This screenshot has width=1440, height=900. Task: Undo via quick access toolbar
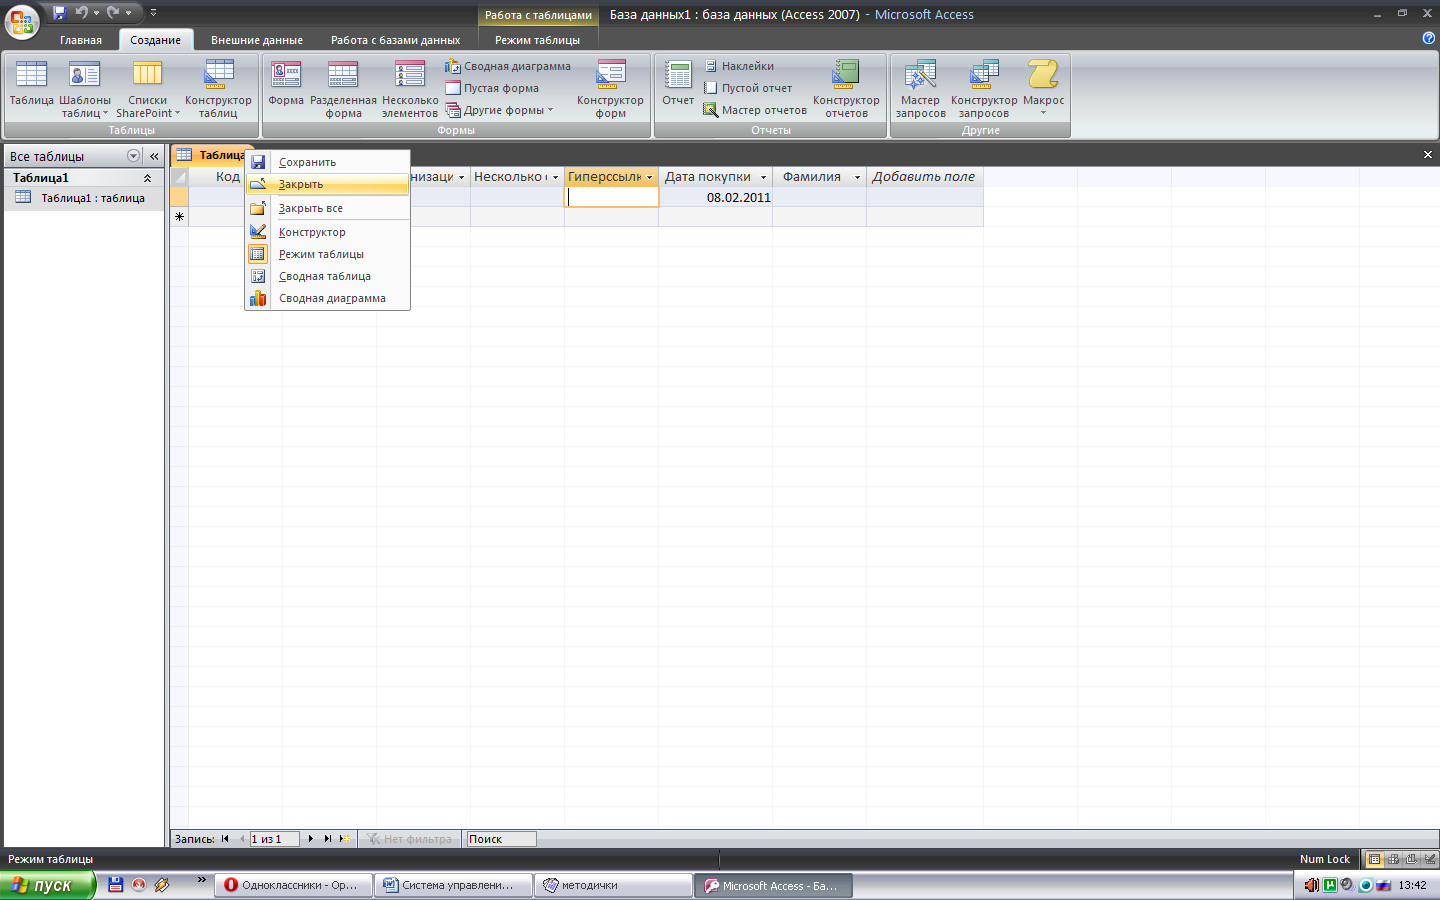pos(82,13)
